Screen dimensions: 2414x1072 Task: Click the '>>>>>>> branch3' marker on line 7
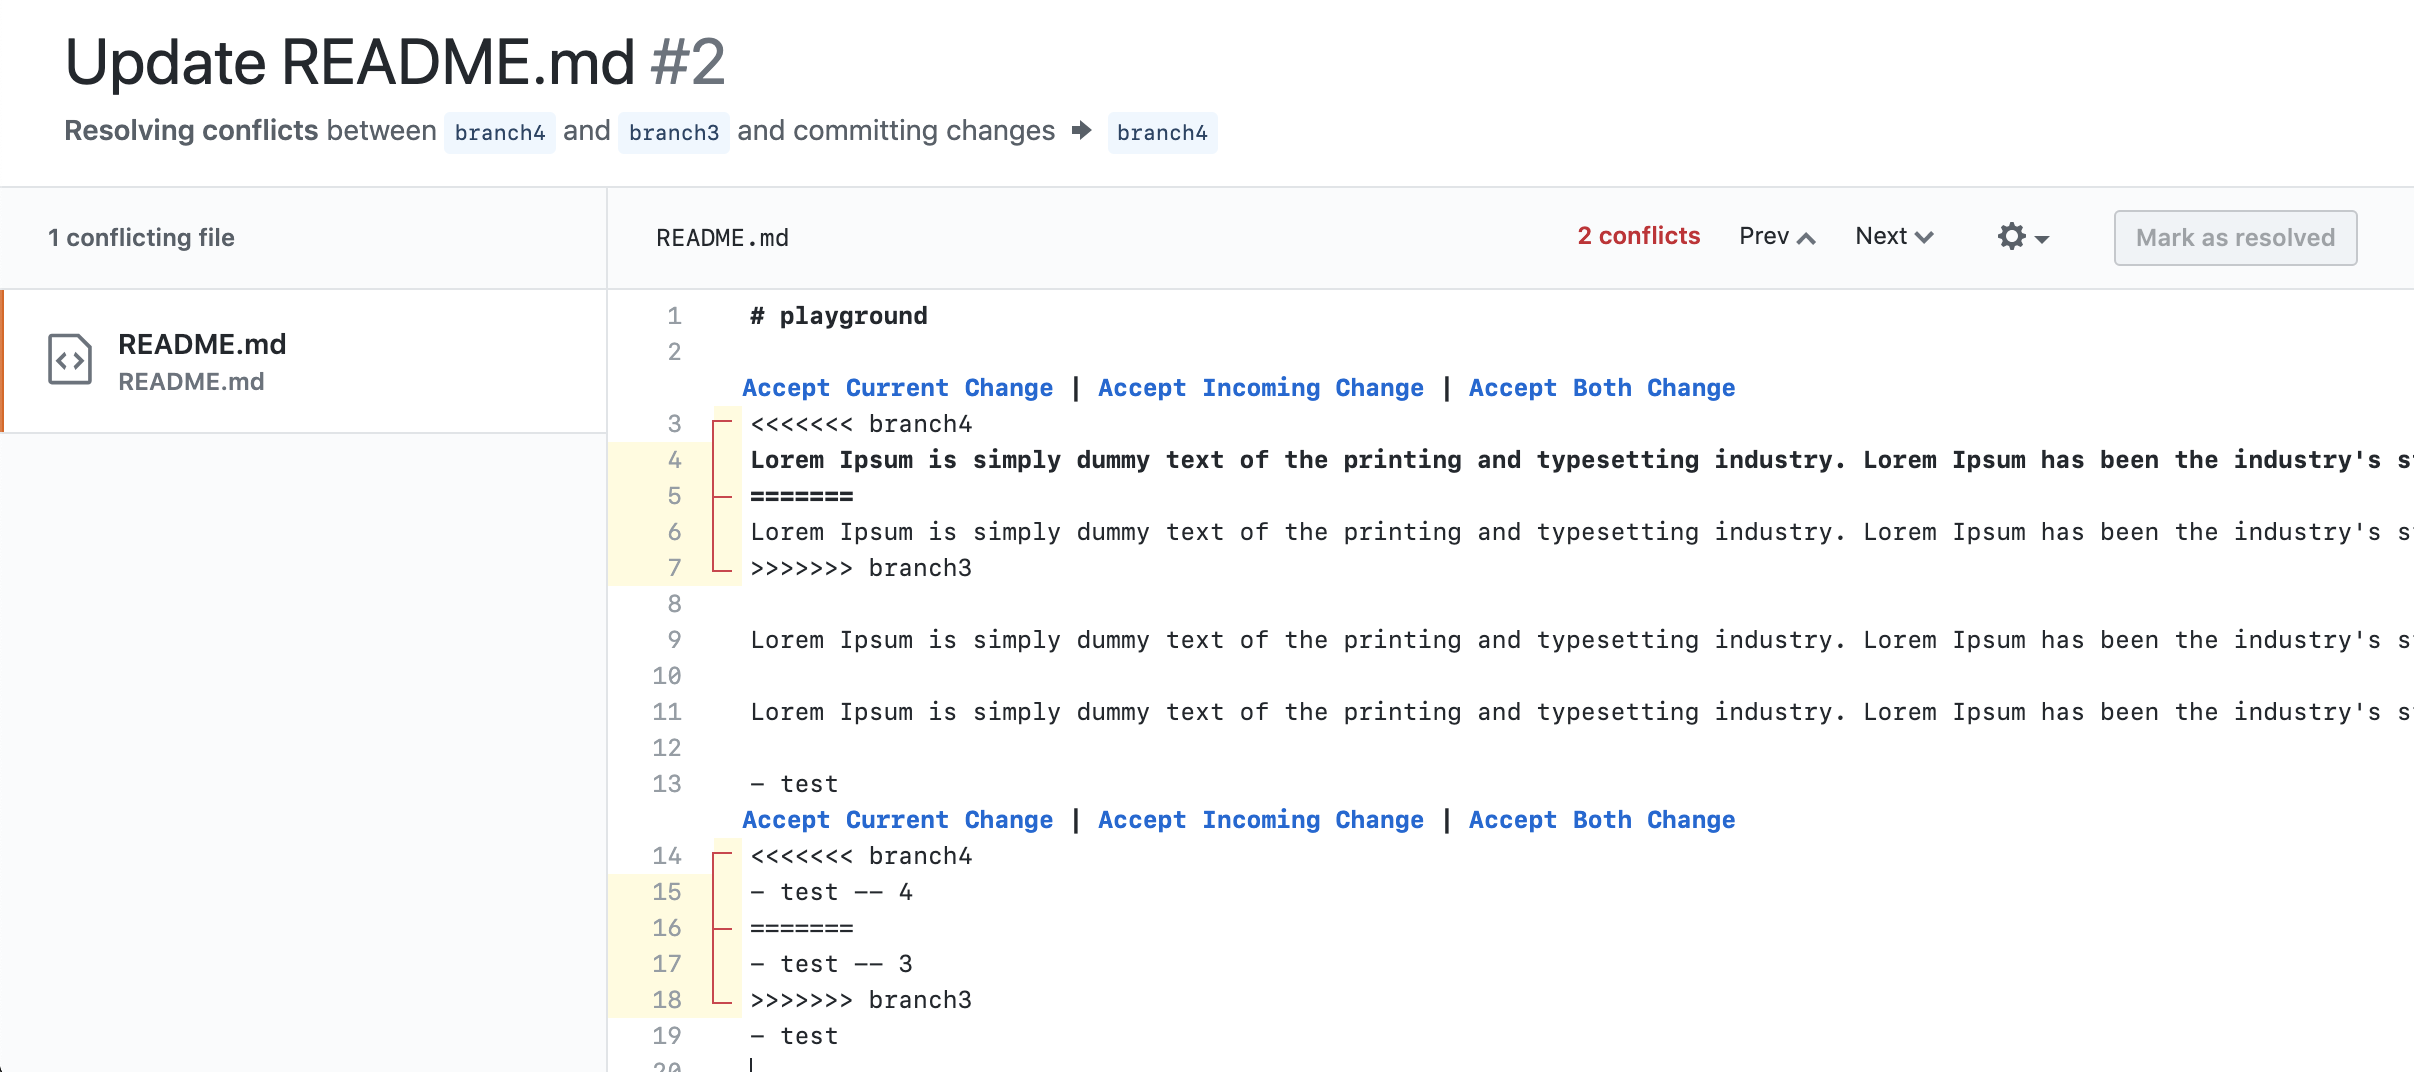tap(861, 568)
